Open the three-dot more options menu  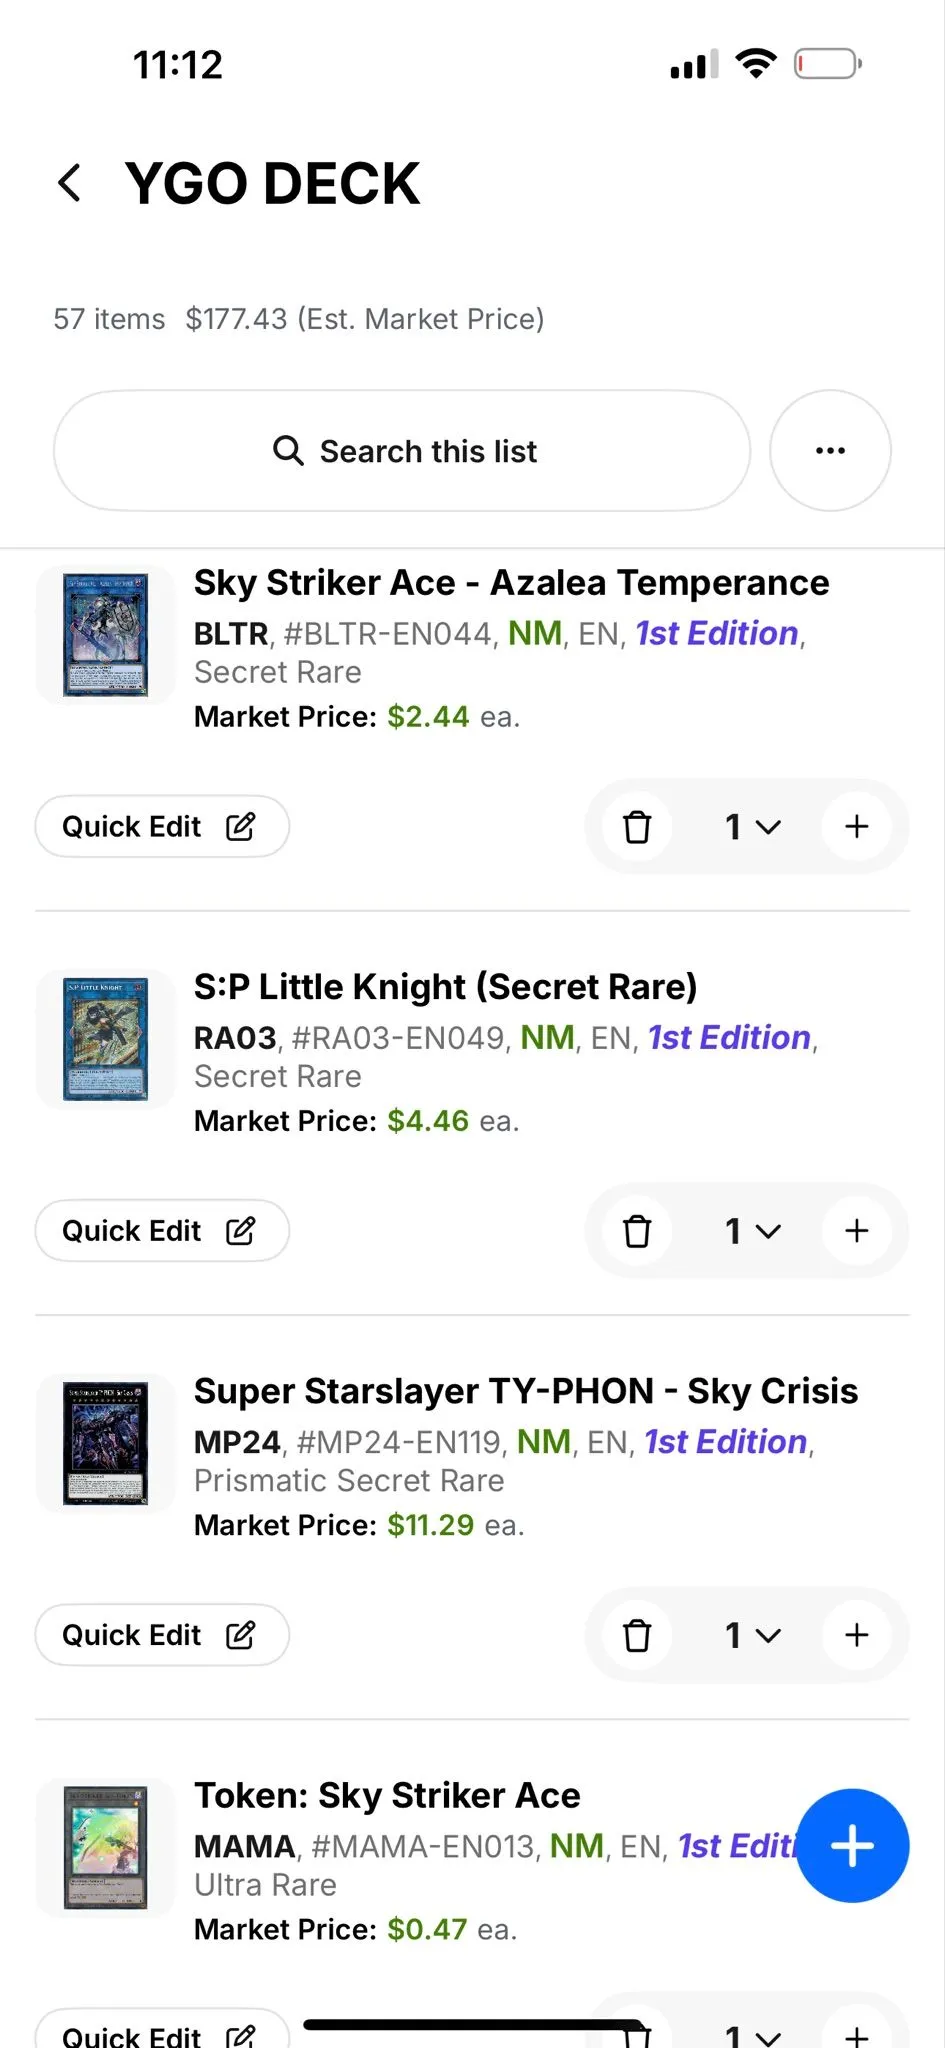point(830,451)
